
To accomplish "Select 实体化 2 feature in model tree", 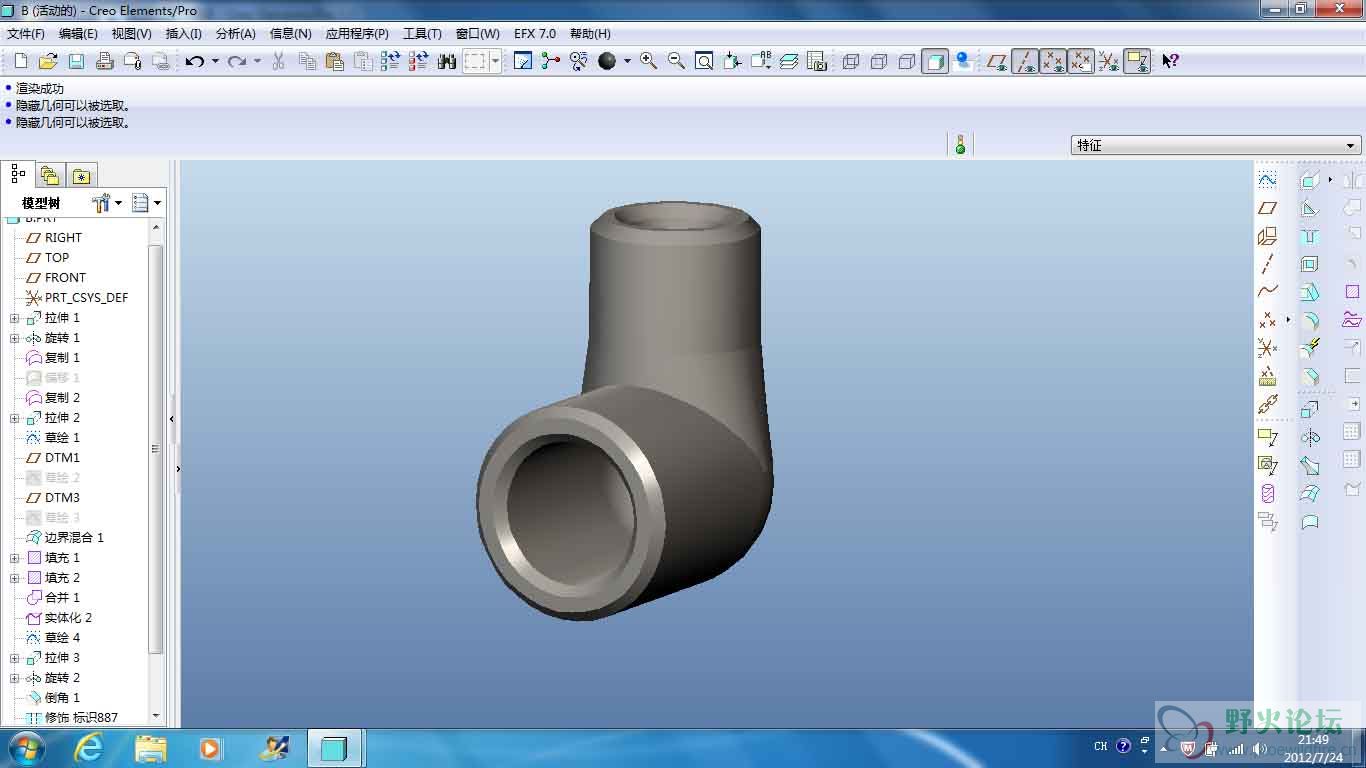I will point(68,617).
